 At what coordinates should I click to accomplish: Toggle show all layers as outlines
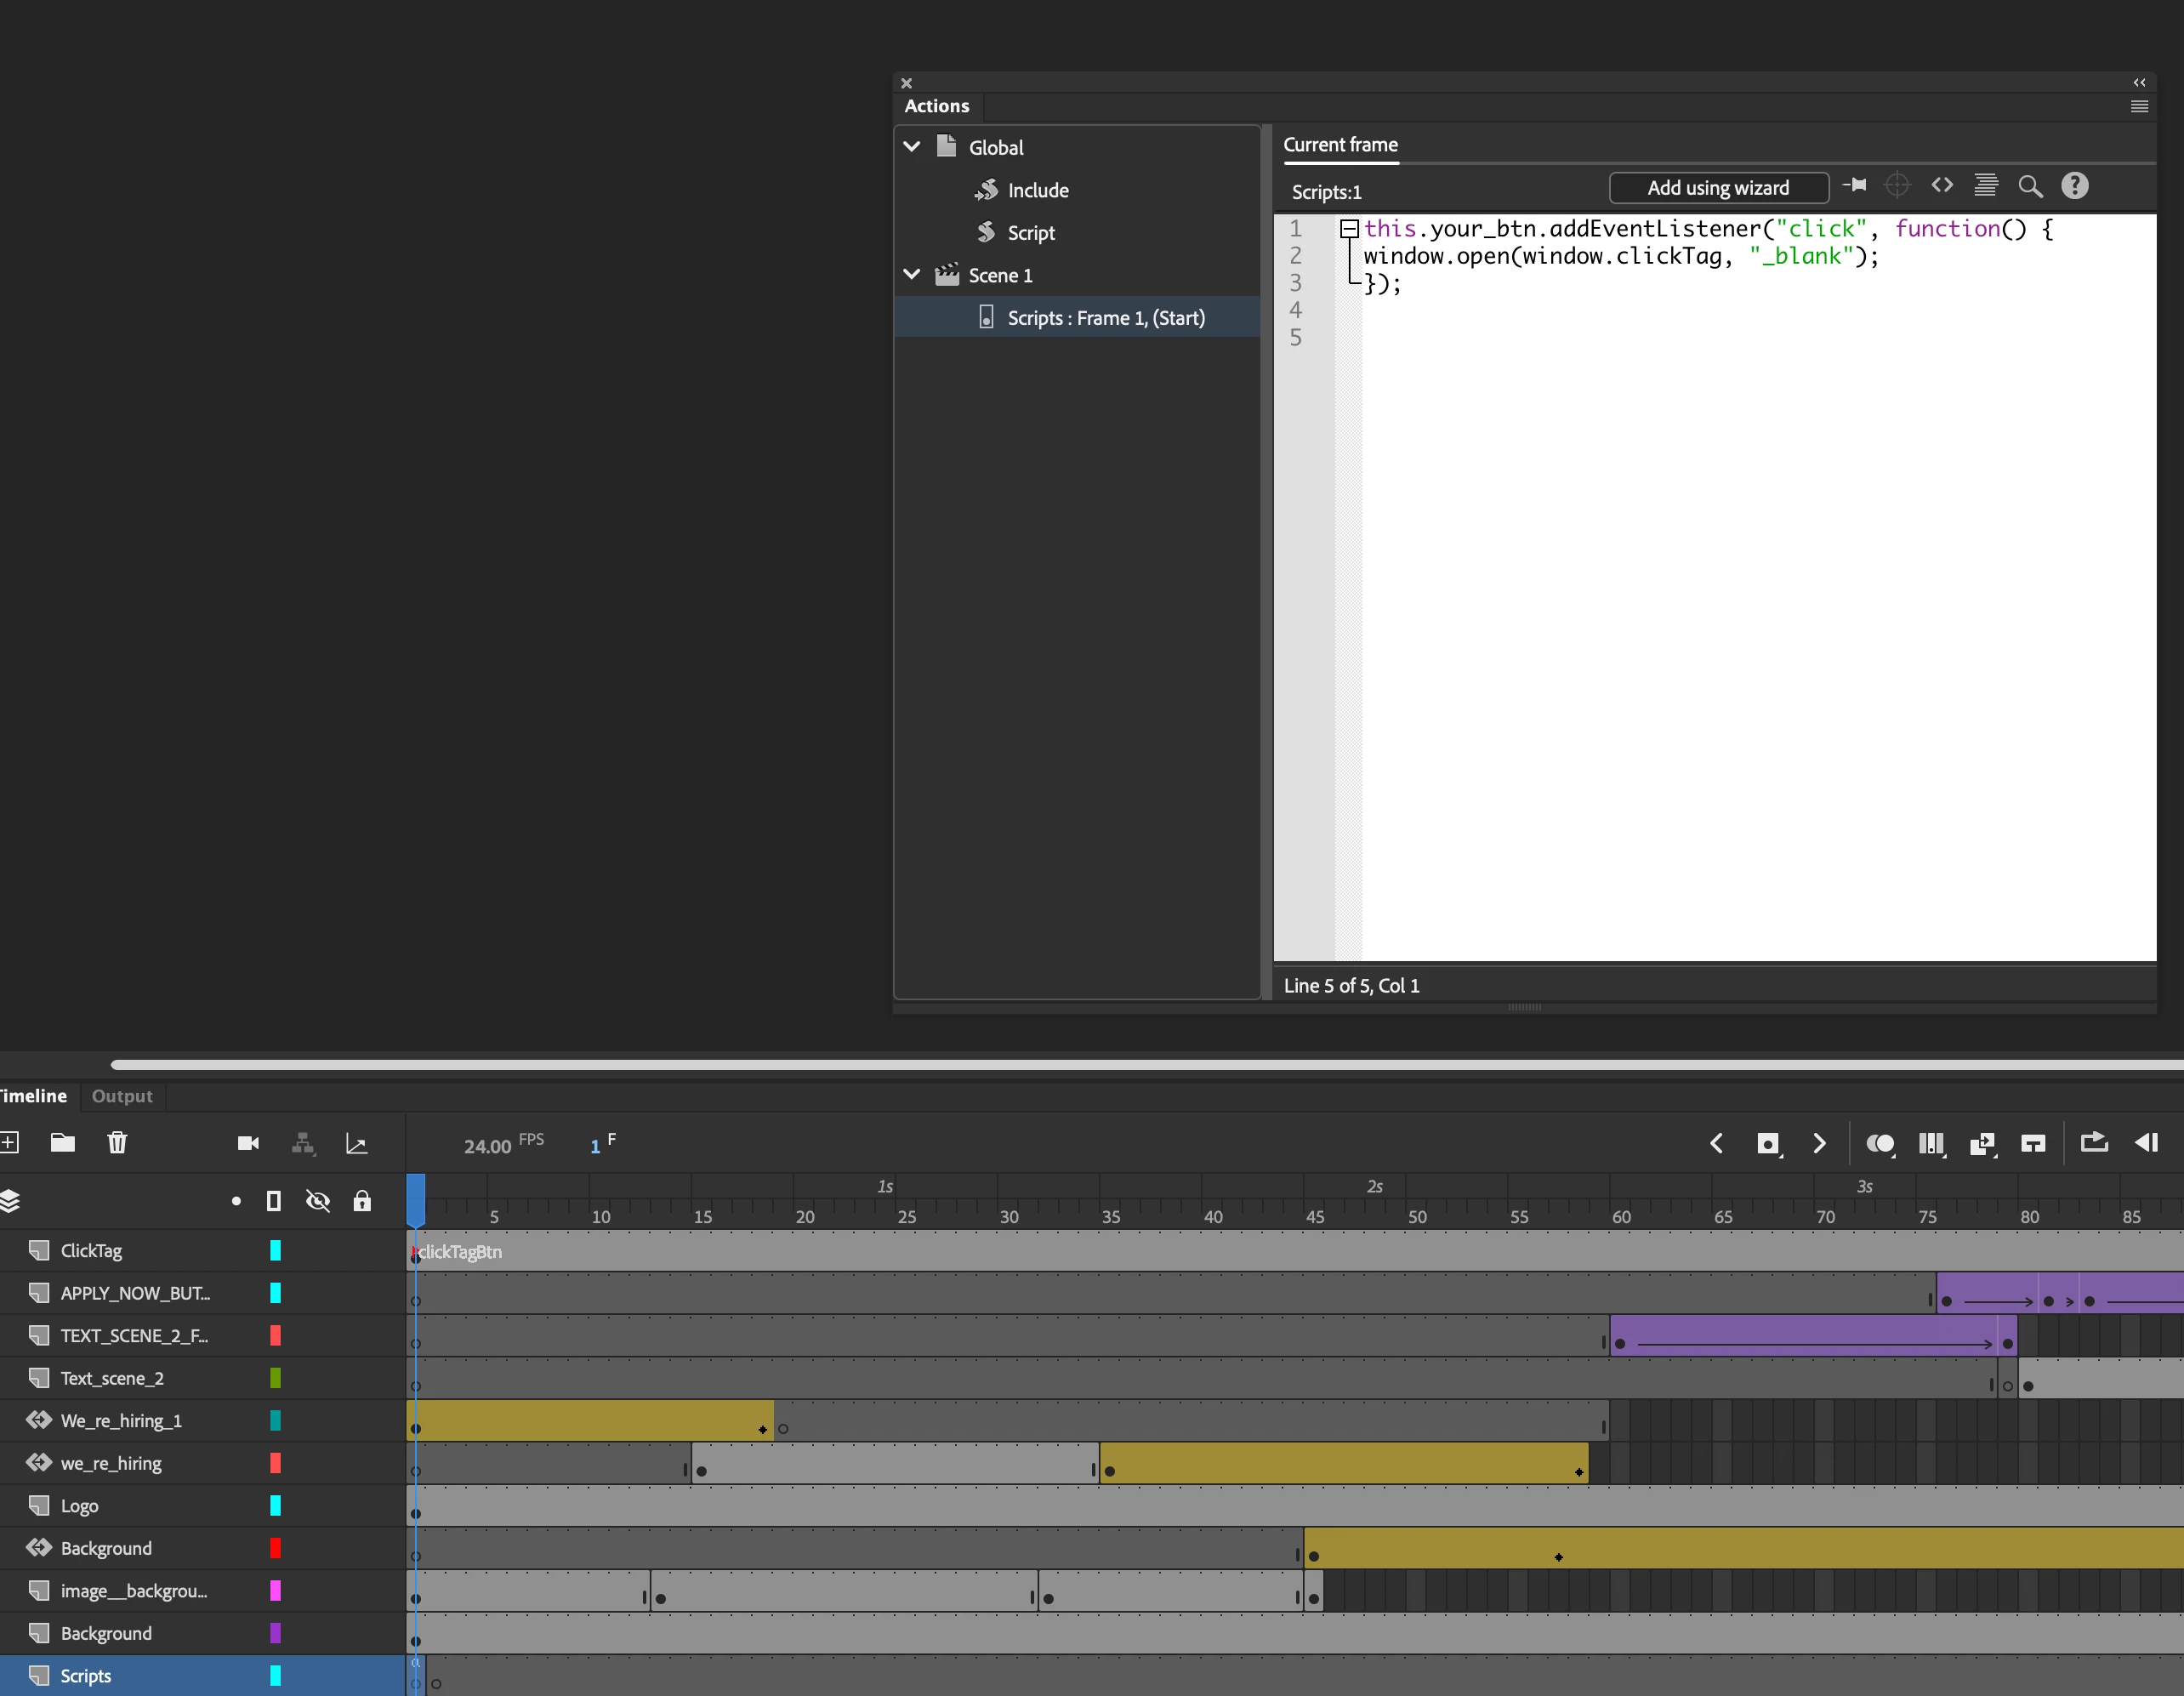point(274,1201)
